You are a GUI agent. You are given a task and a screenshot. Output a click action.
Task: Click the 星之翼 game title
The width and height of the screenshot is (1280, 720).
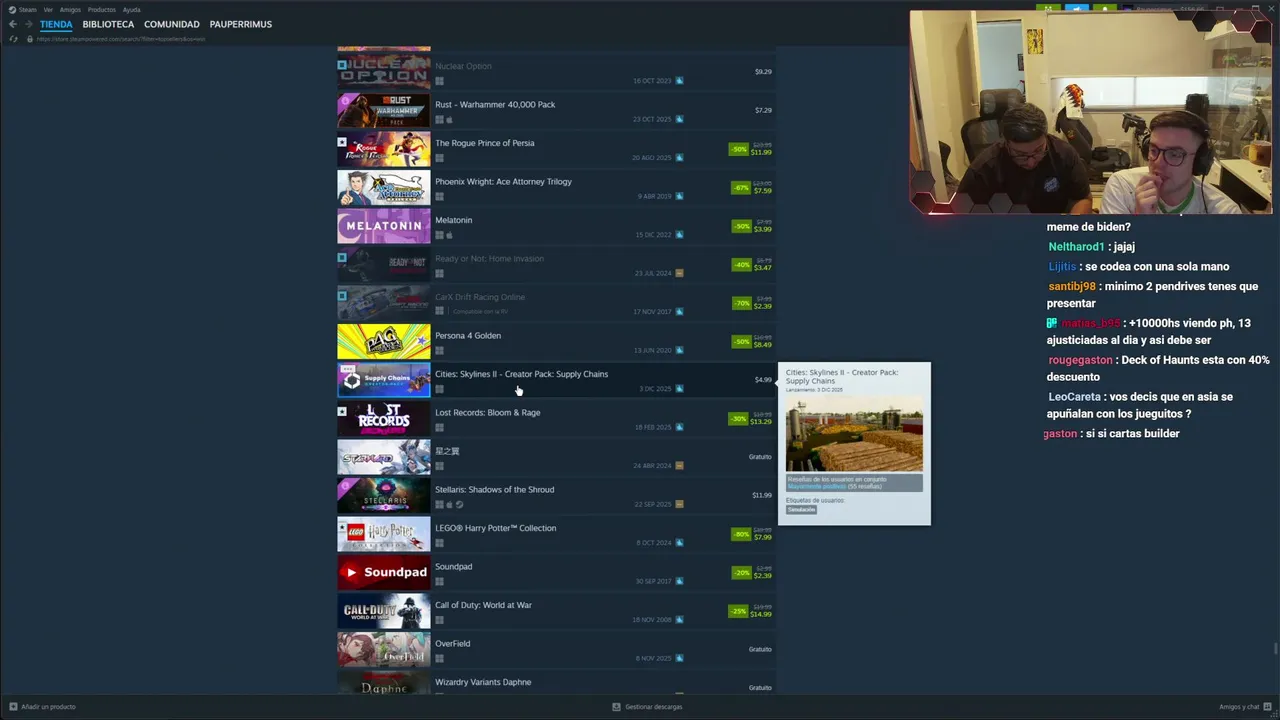click(447, 451)
